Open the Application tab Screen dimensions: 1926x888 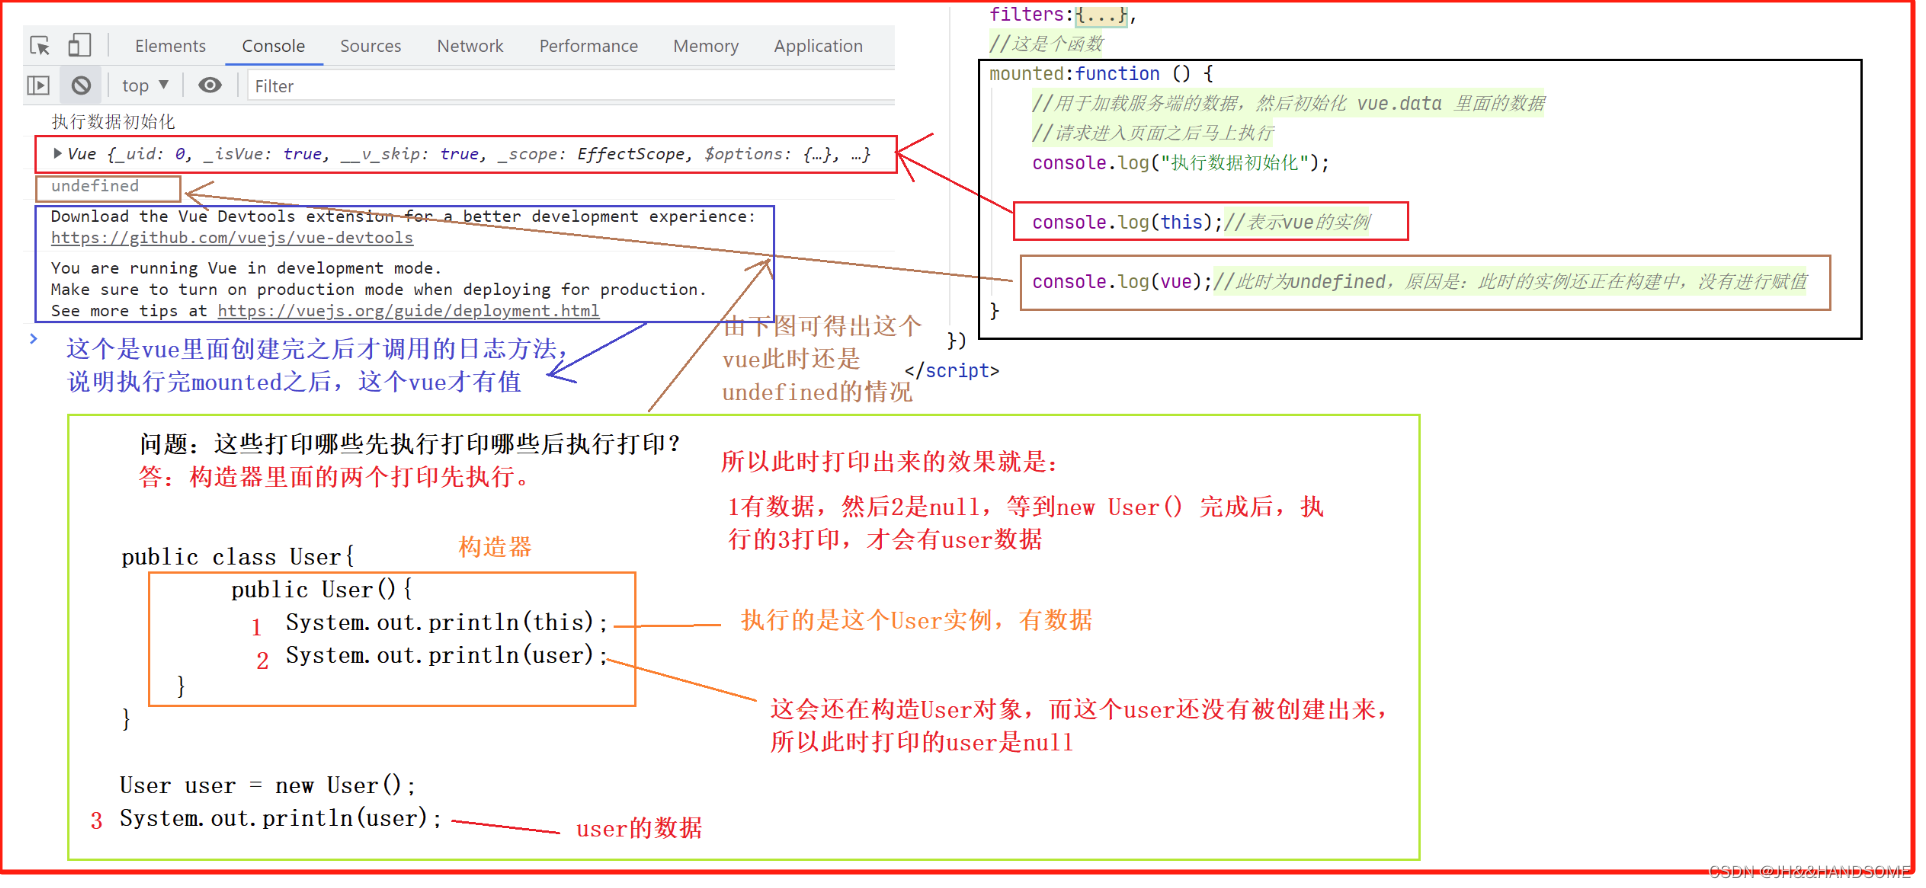[818, 46]
